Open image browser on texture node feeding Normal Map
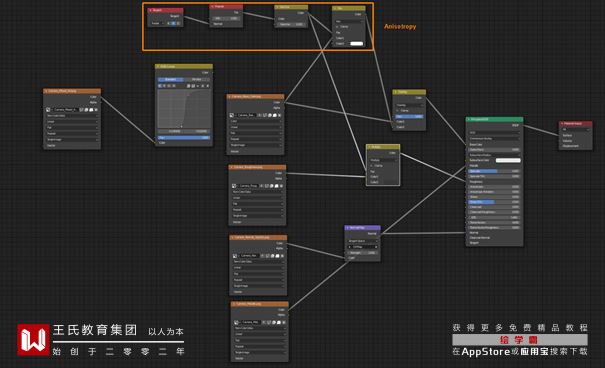Image resolution: width=605 pixels, height=368 pixels. [x=235, y=256]
